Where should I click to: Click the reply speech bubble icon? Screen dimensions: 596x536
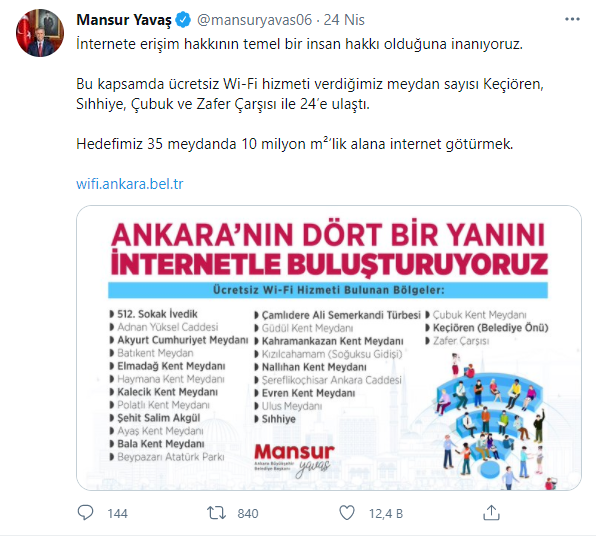[85, 513]
